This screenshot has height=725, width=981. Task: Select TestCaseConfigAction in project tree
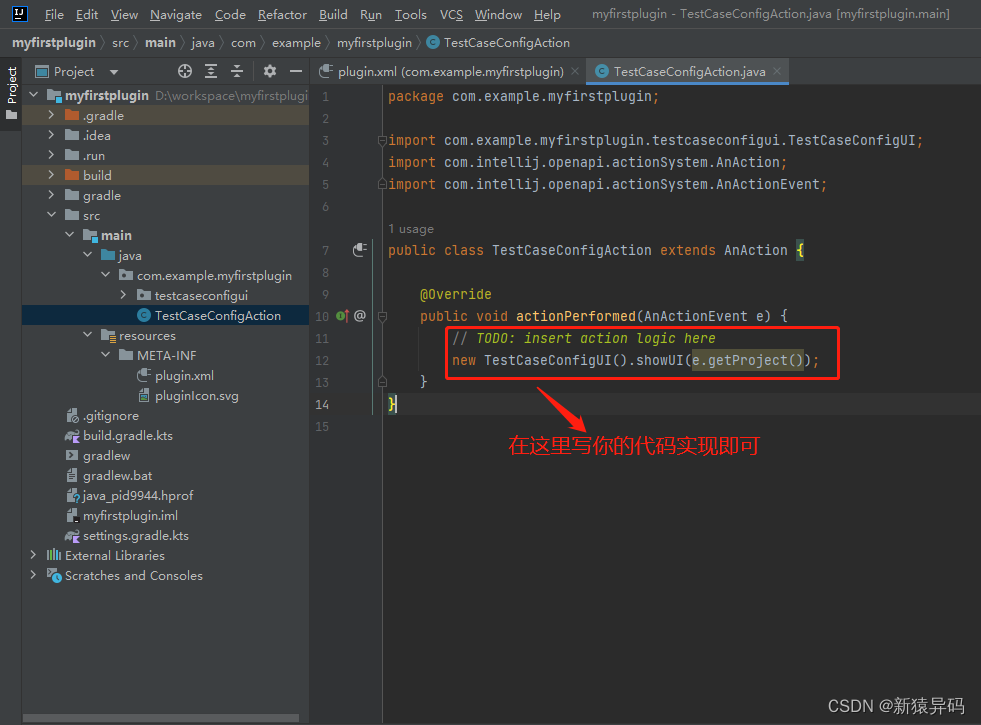point(165,315)
